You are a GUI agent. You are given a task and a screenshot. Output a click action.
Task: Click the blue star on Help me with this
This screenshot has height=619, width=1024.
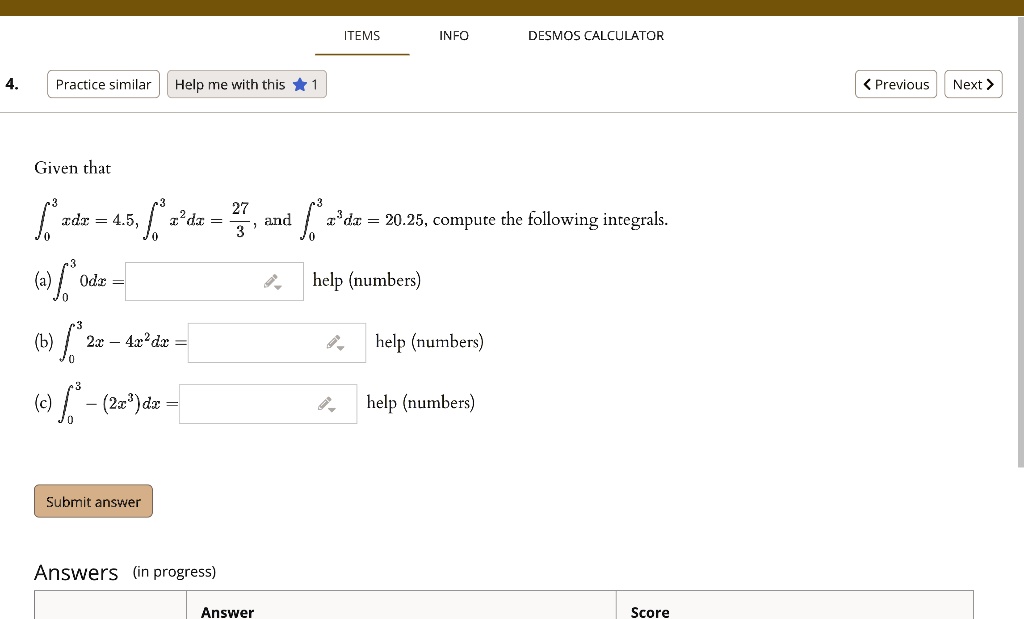click(x=299, y=84)
